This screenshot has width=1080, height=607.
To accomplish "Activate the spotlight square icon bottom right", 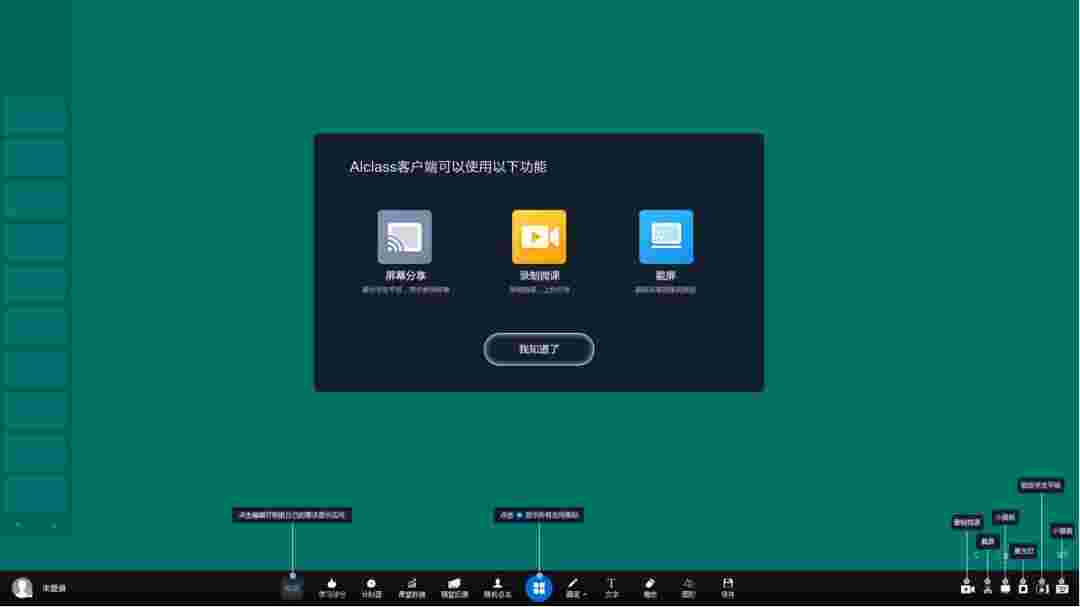I will click(x=1023, y=588).
